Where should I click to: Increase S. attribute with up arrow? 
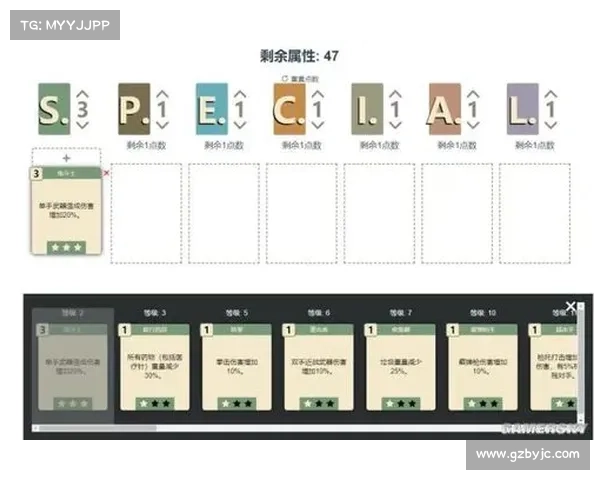click(x=83, y=94)
